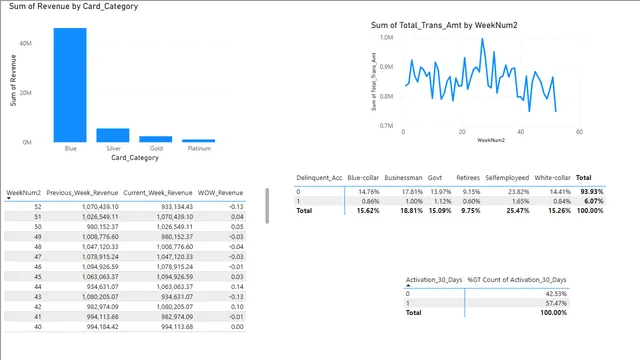Click the 6.07% total cell
640x360 pixels.
594,201
